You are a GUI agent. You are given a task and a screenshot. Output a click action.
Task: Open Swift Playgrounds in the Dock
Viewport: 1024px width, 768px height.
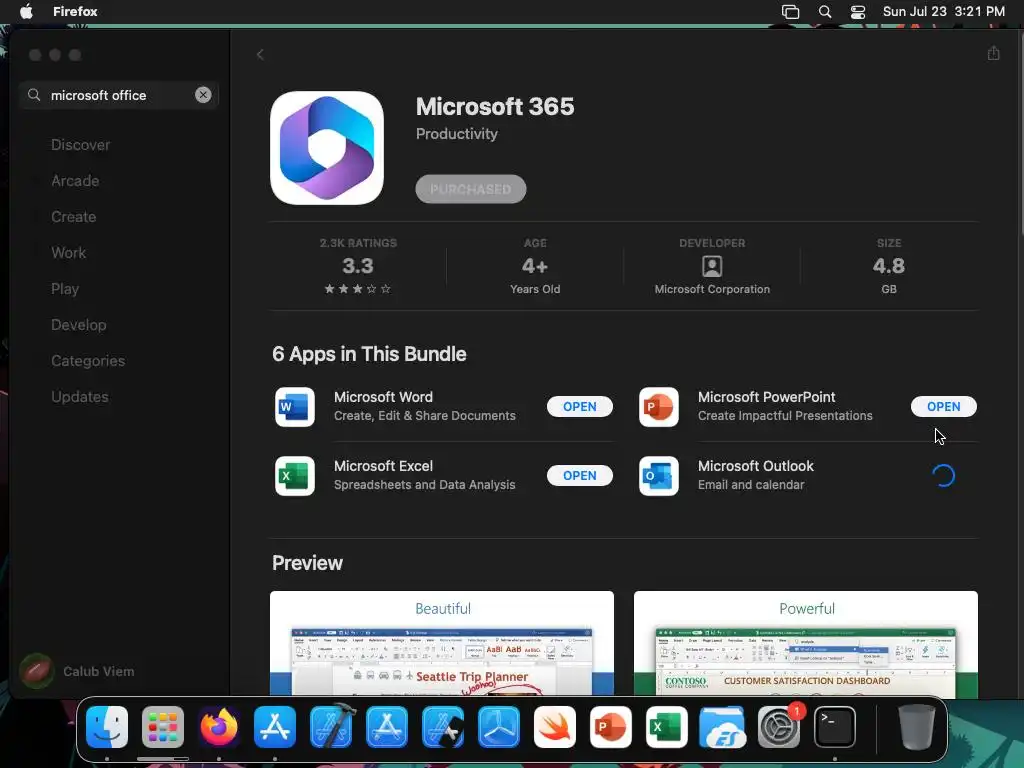coord(555,727)
